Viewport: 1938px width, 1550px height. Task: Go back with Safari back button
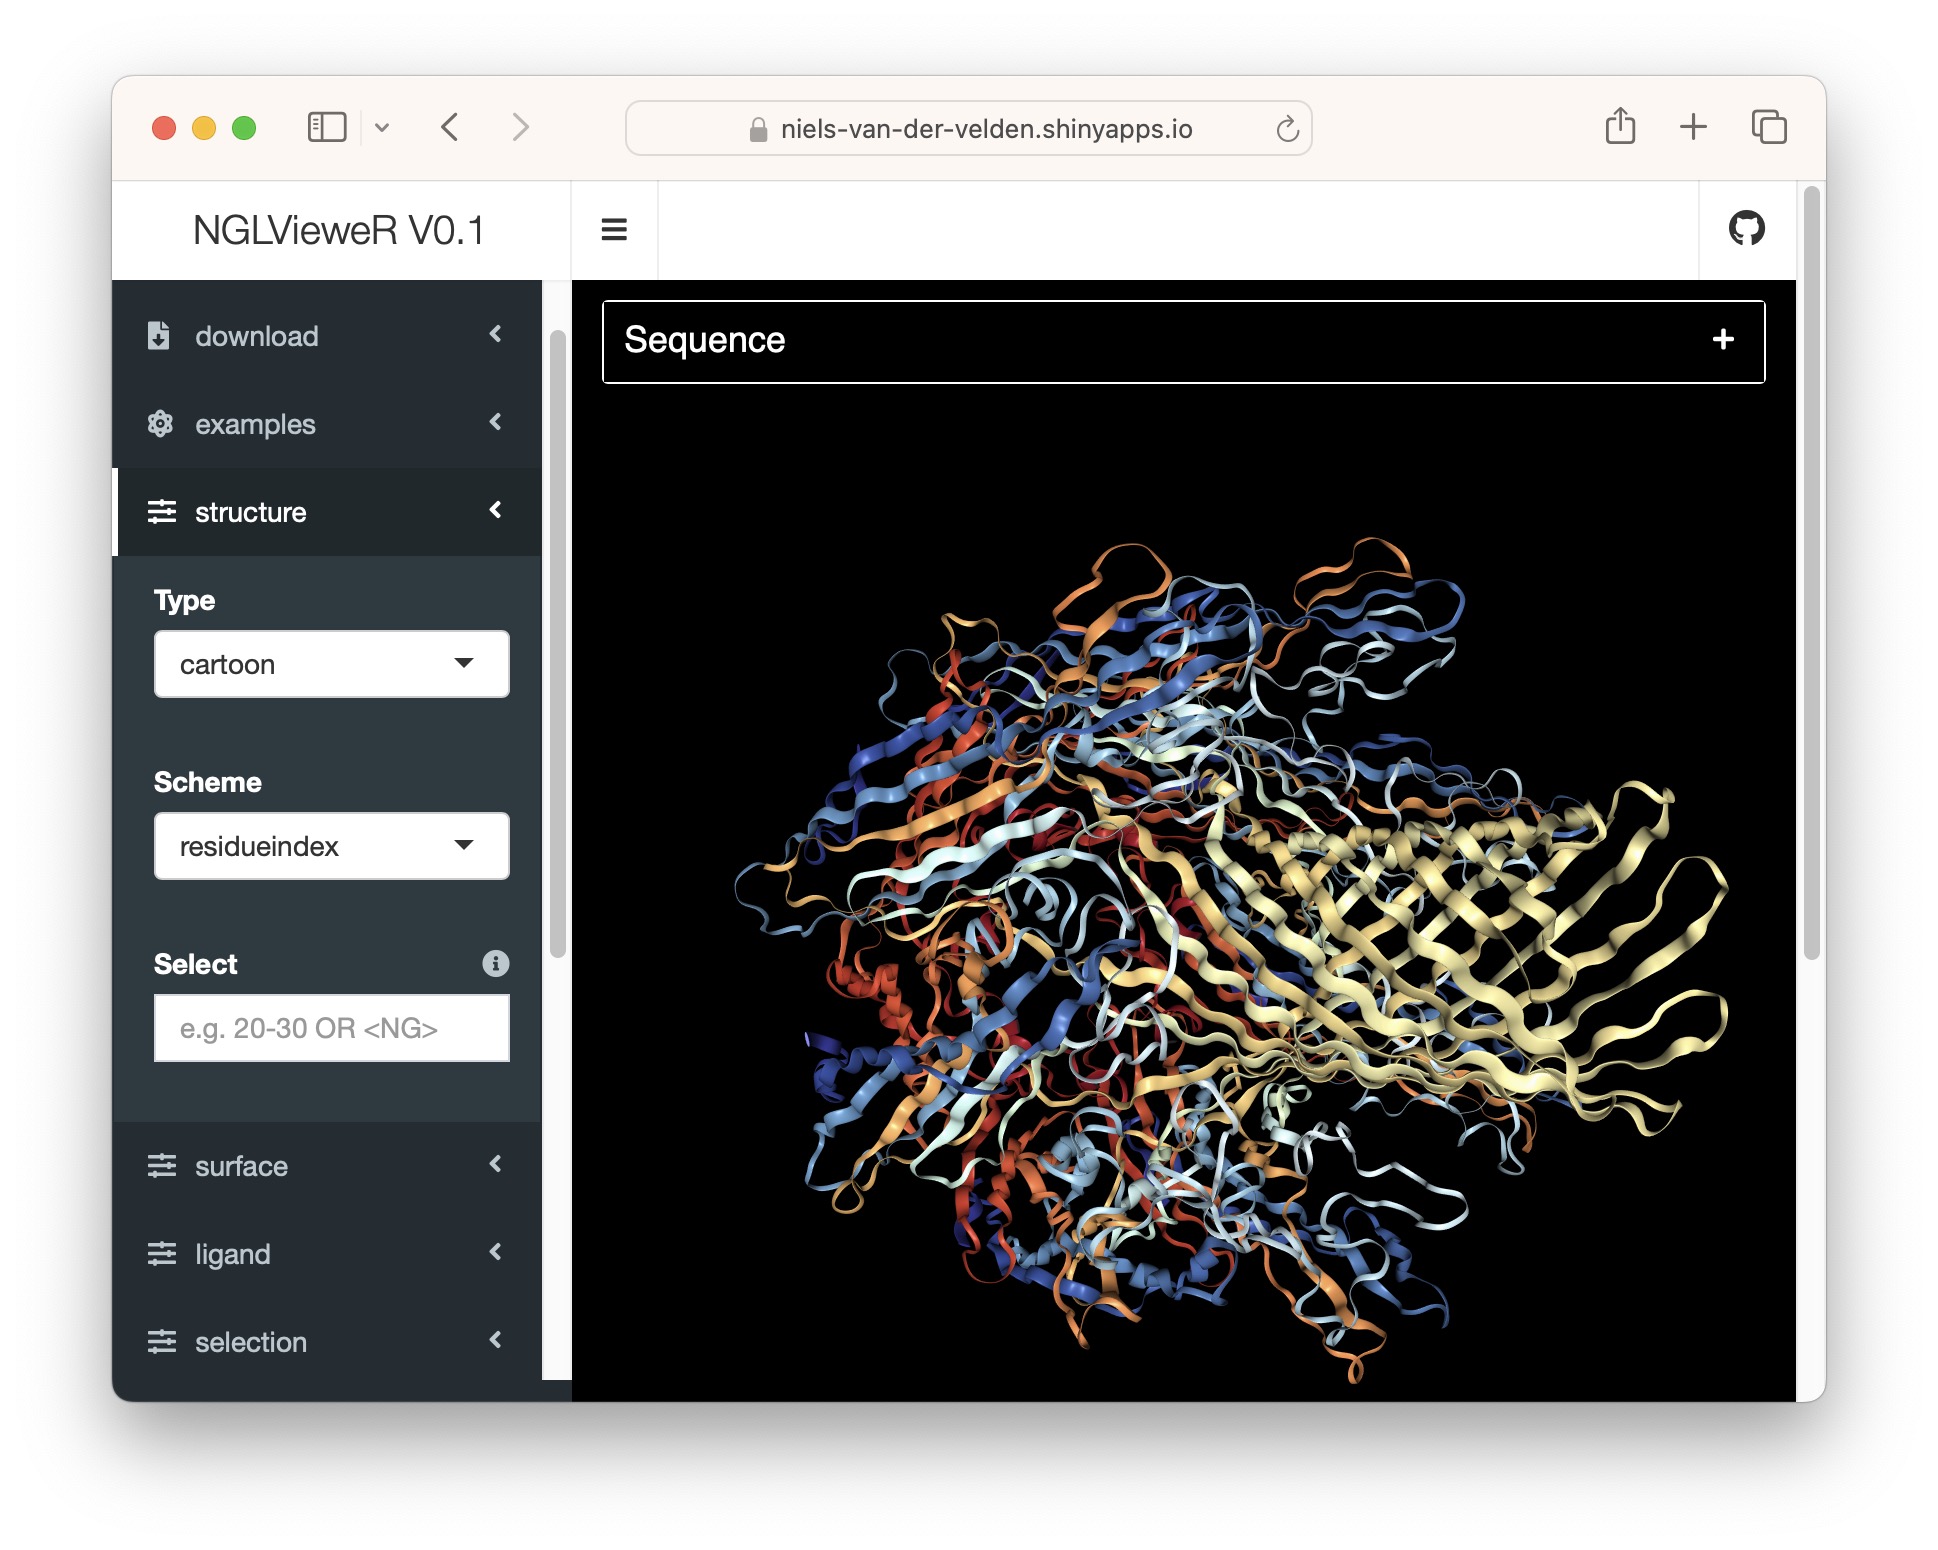(450, 127)
